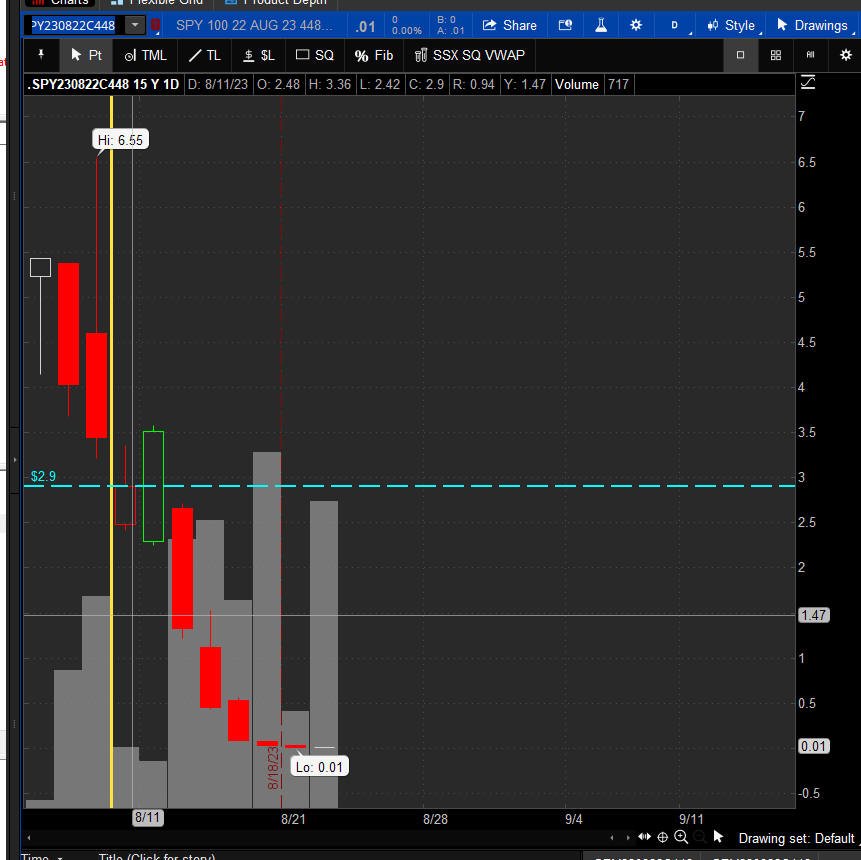861x860 pixels.
Task: Choose the TL trendline tool
Action: (x=205, y=55)
